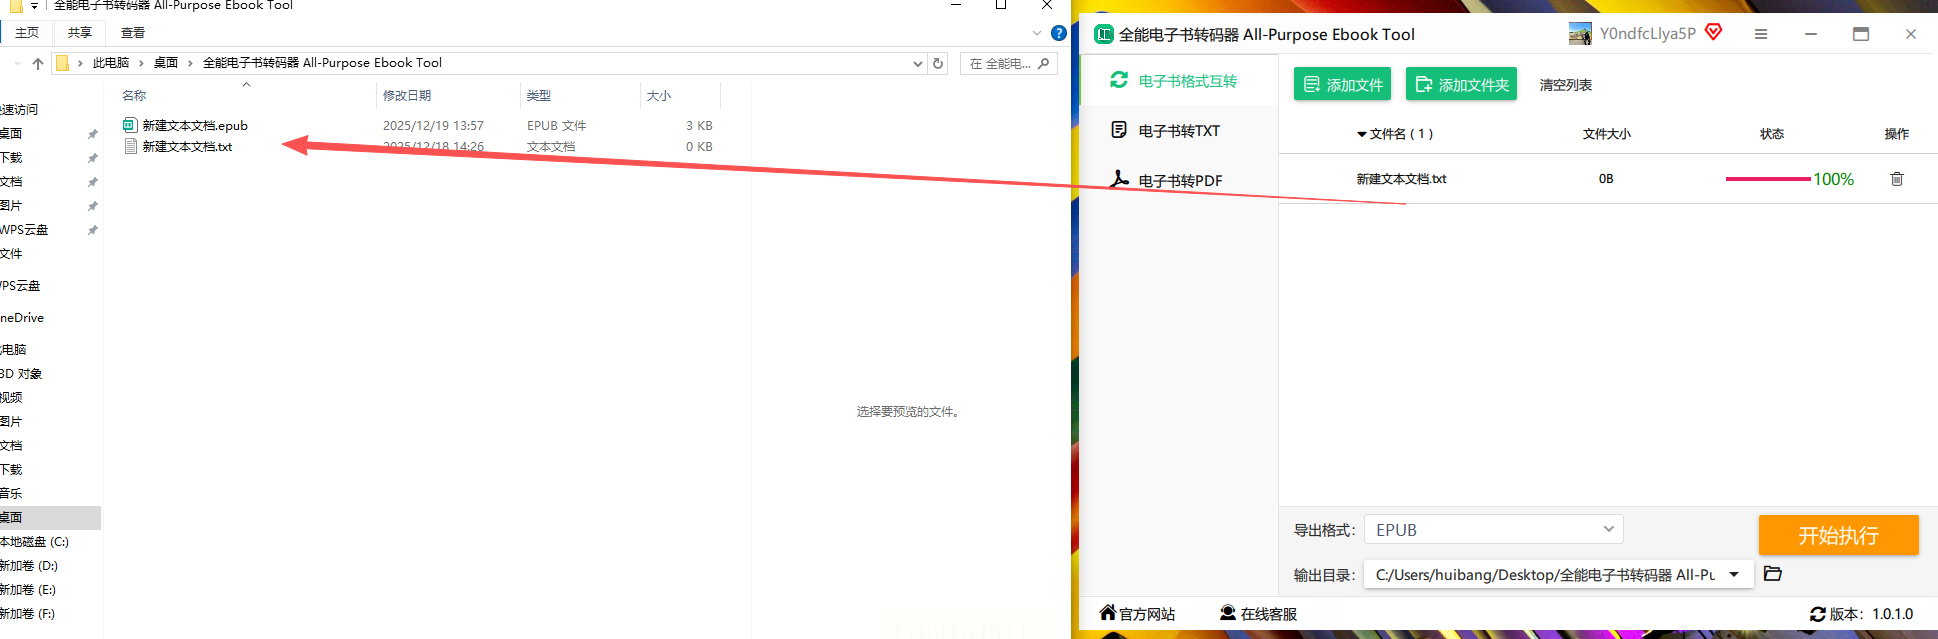Expand the Explorer ribbon chevron

(x=1037, y=33)
